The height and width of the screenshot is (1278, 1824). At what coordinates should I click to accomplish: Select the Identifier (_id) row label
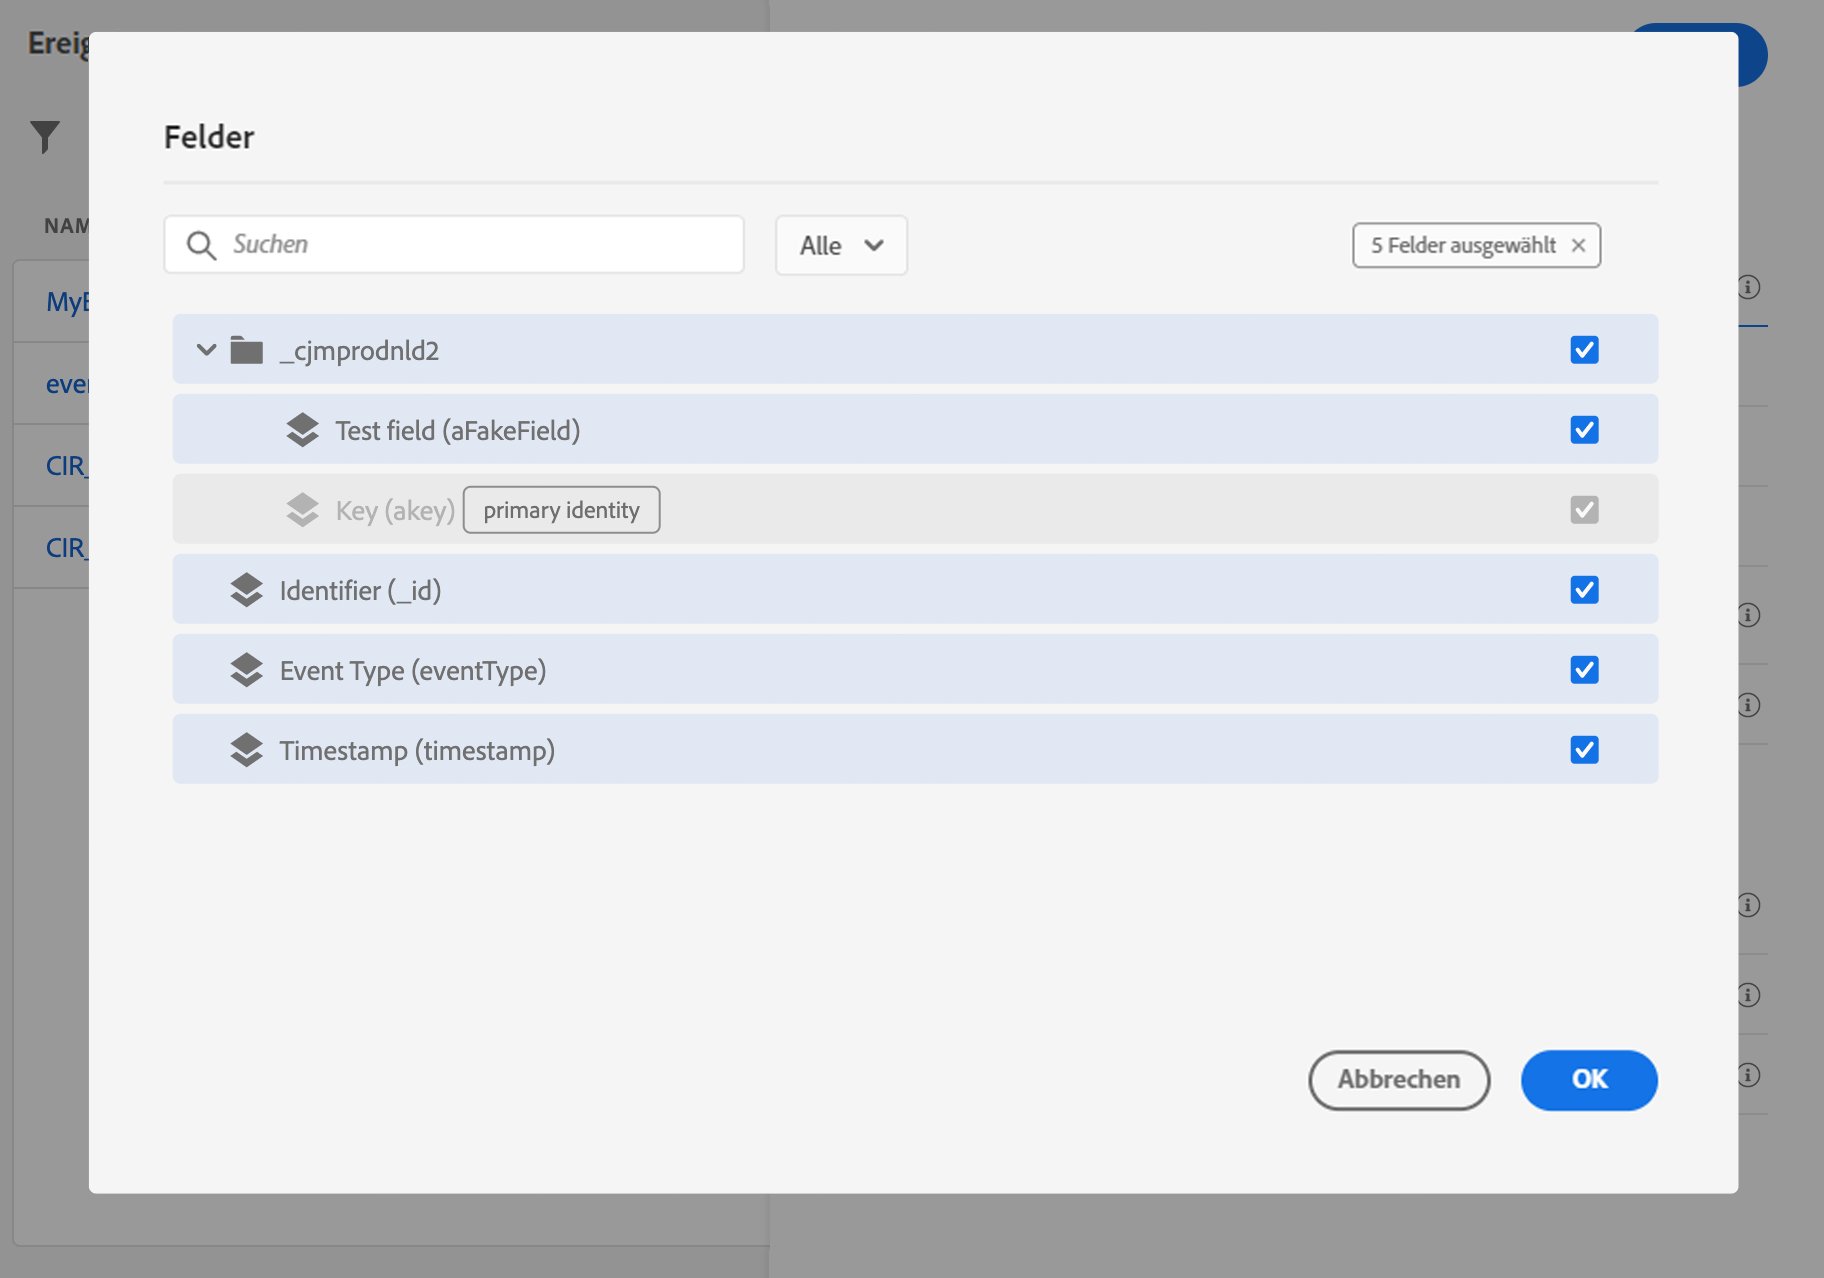[x=360, y=591]
